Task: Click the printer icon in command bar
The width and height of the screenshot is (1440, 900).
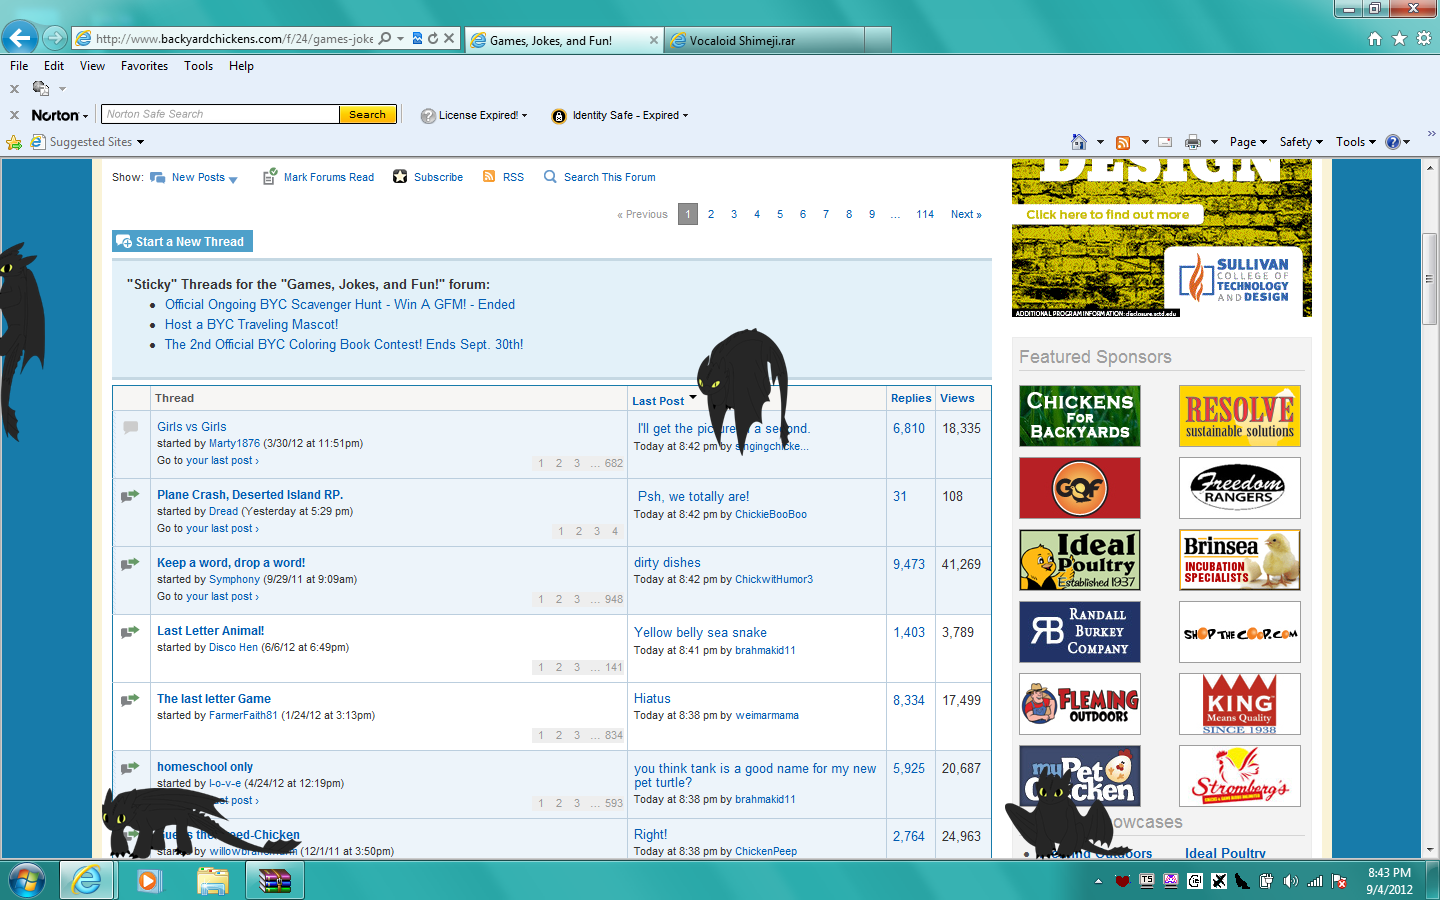Action: (1192, 142)
